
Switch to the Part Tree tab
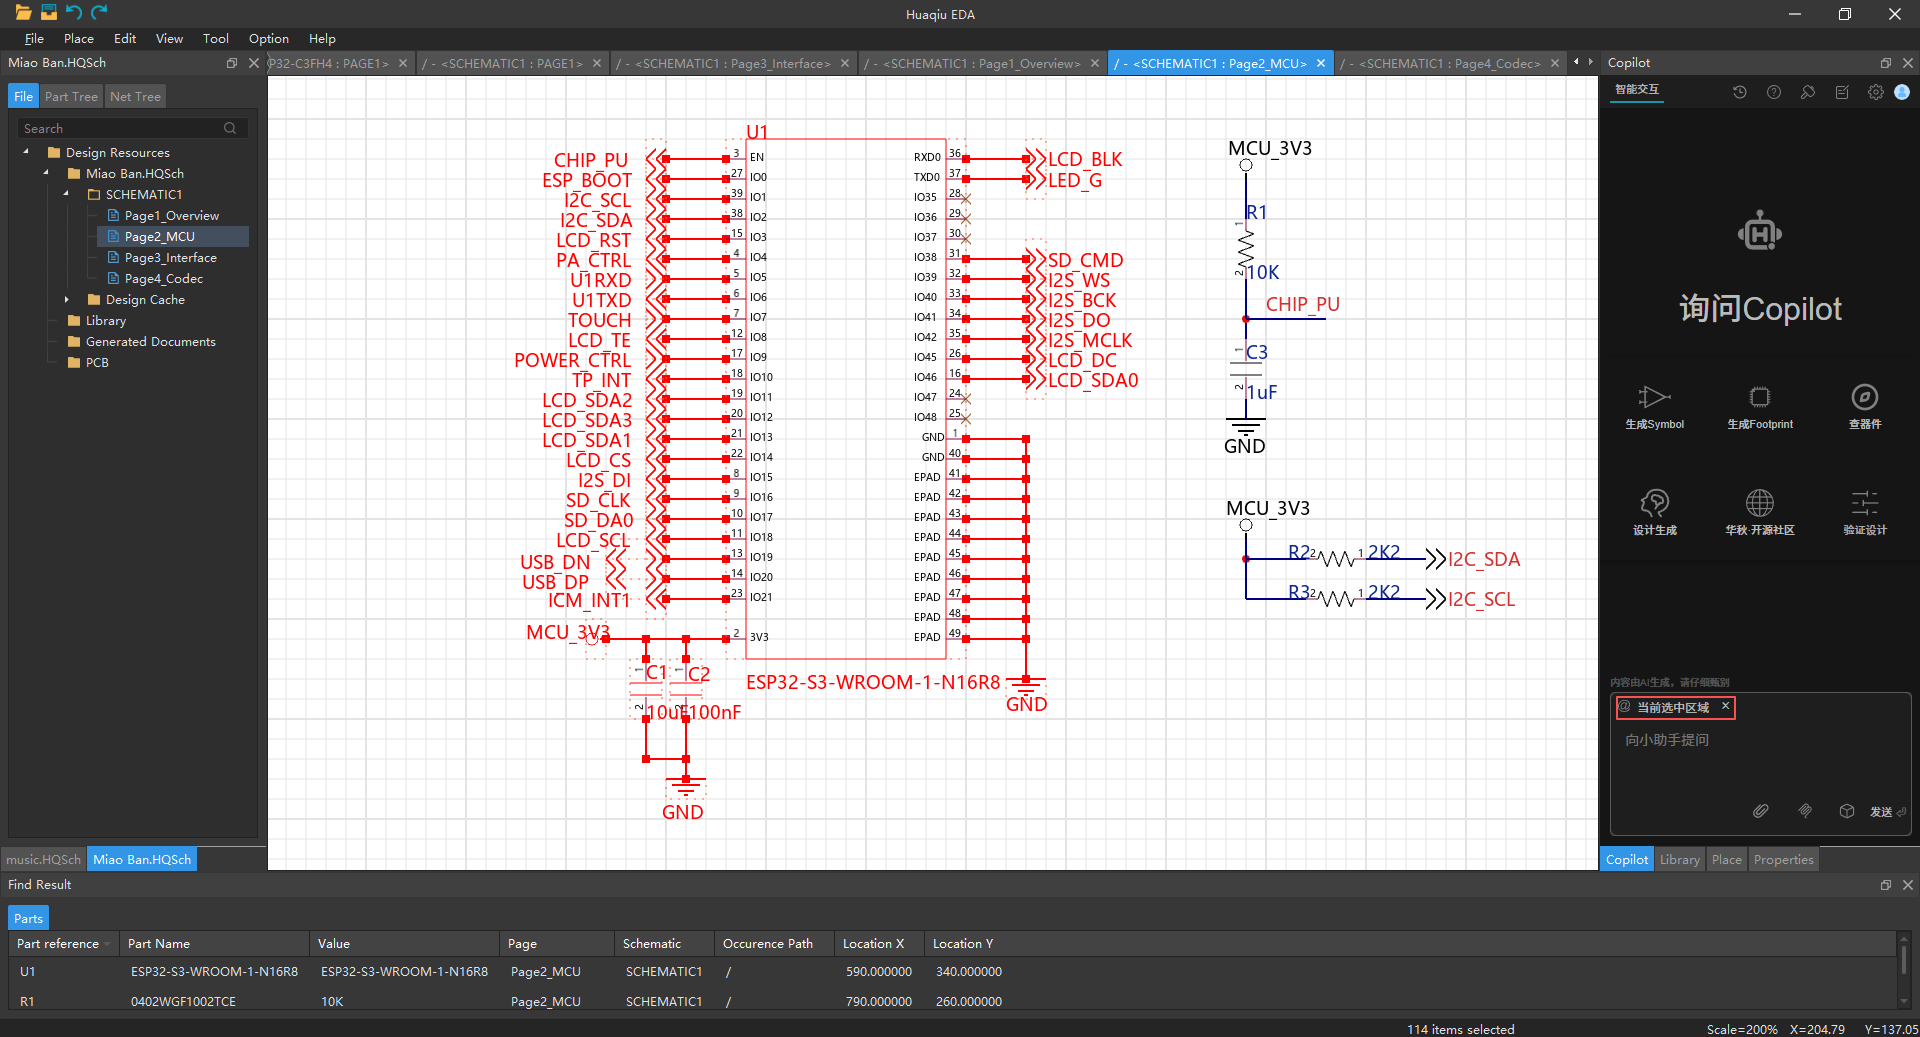pos(71,97)
